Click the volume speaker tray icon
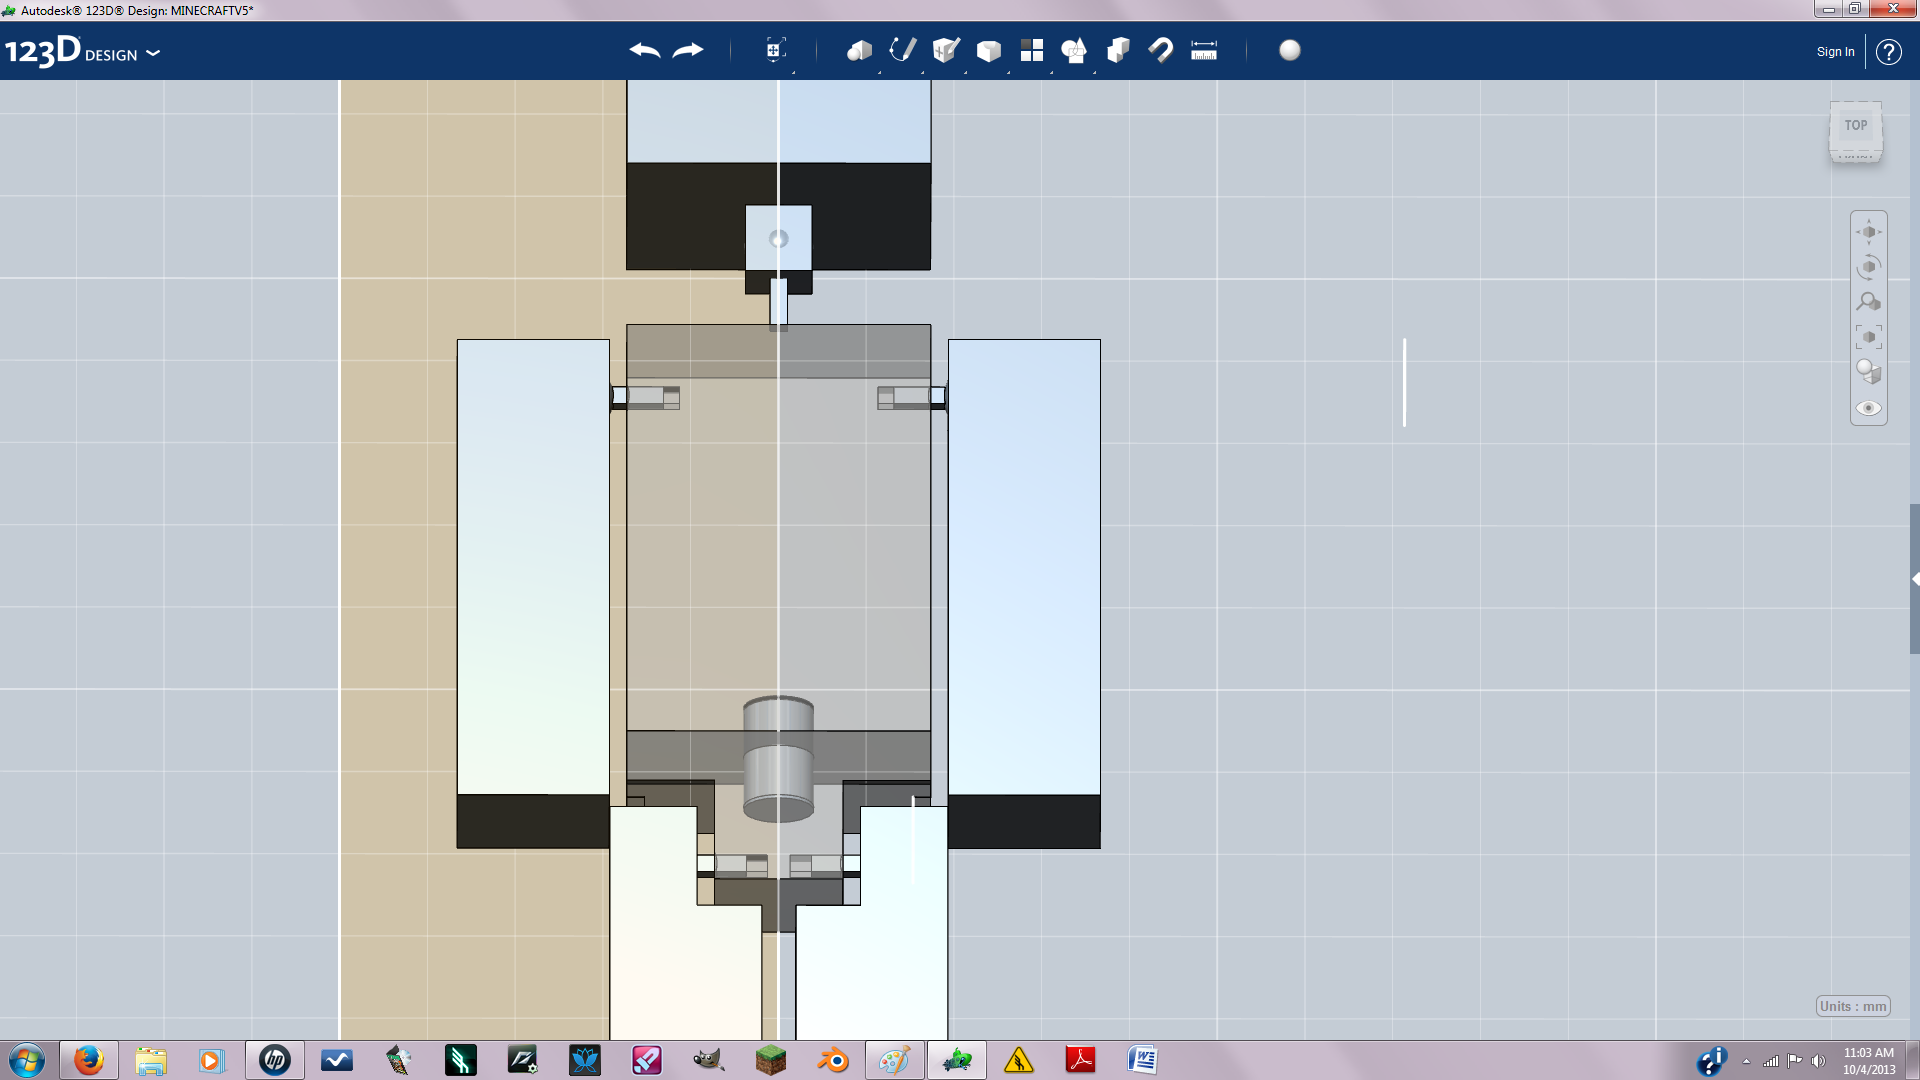Screen dimensions: 1920x1080 point(1818,1061)
